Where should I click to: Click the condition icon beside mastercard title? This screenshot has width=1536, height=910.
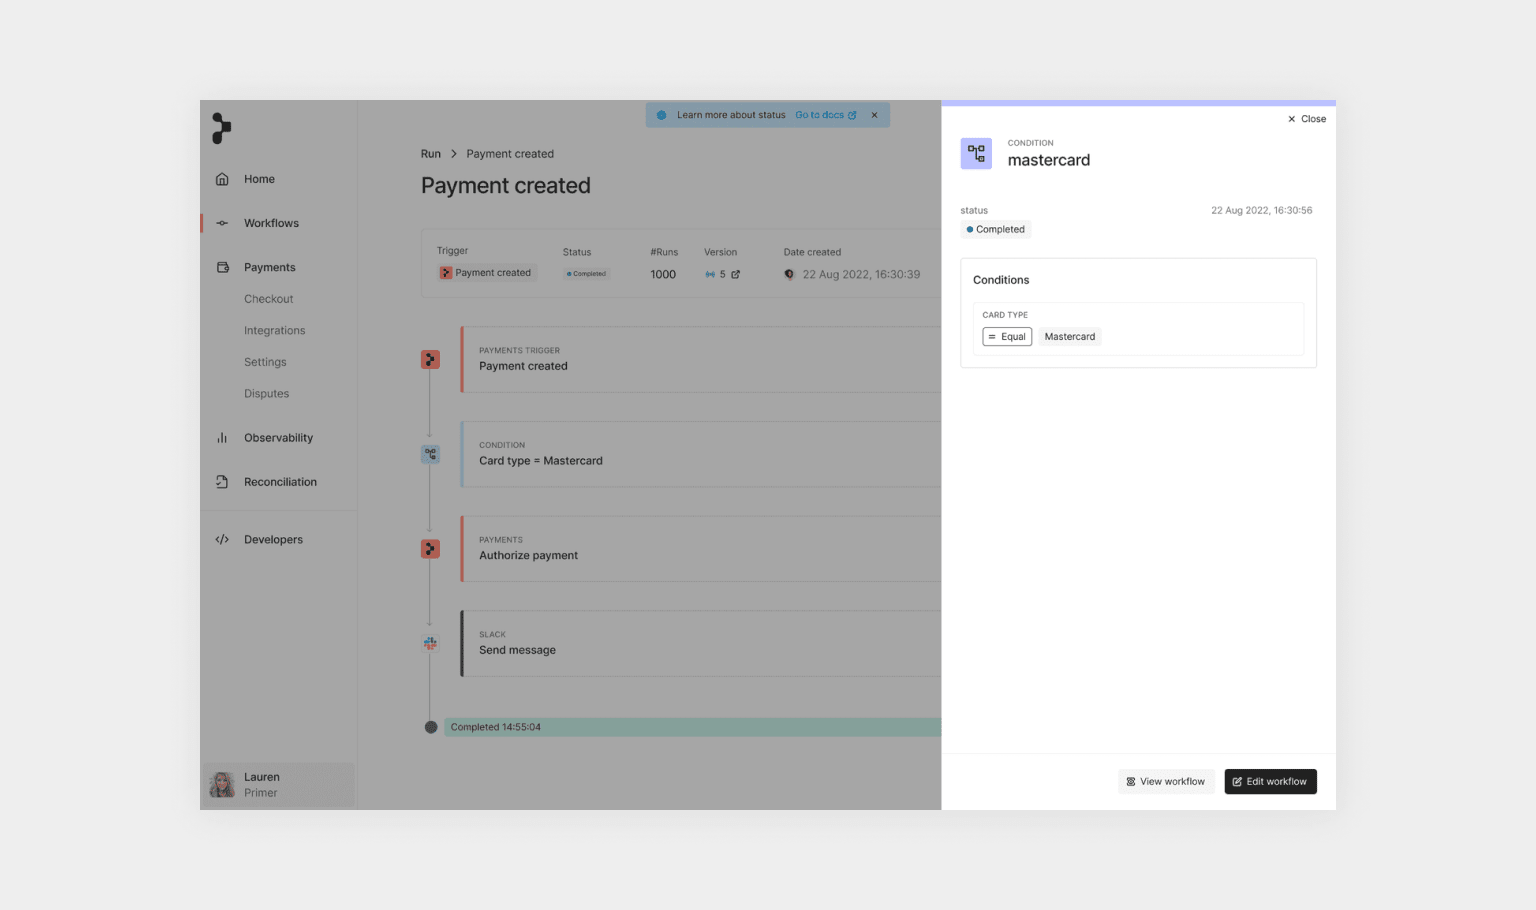coord(976,154)
